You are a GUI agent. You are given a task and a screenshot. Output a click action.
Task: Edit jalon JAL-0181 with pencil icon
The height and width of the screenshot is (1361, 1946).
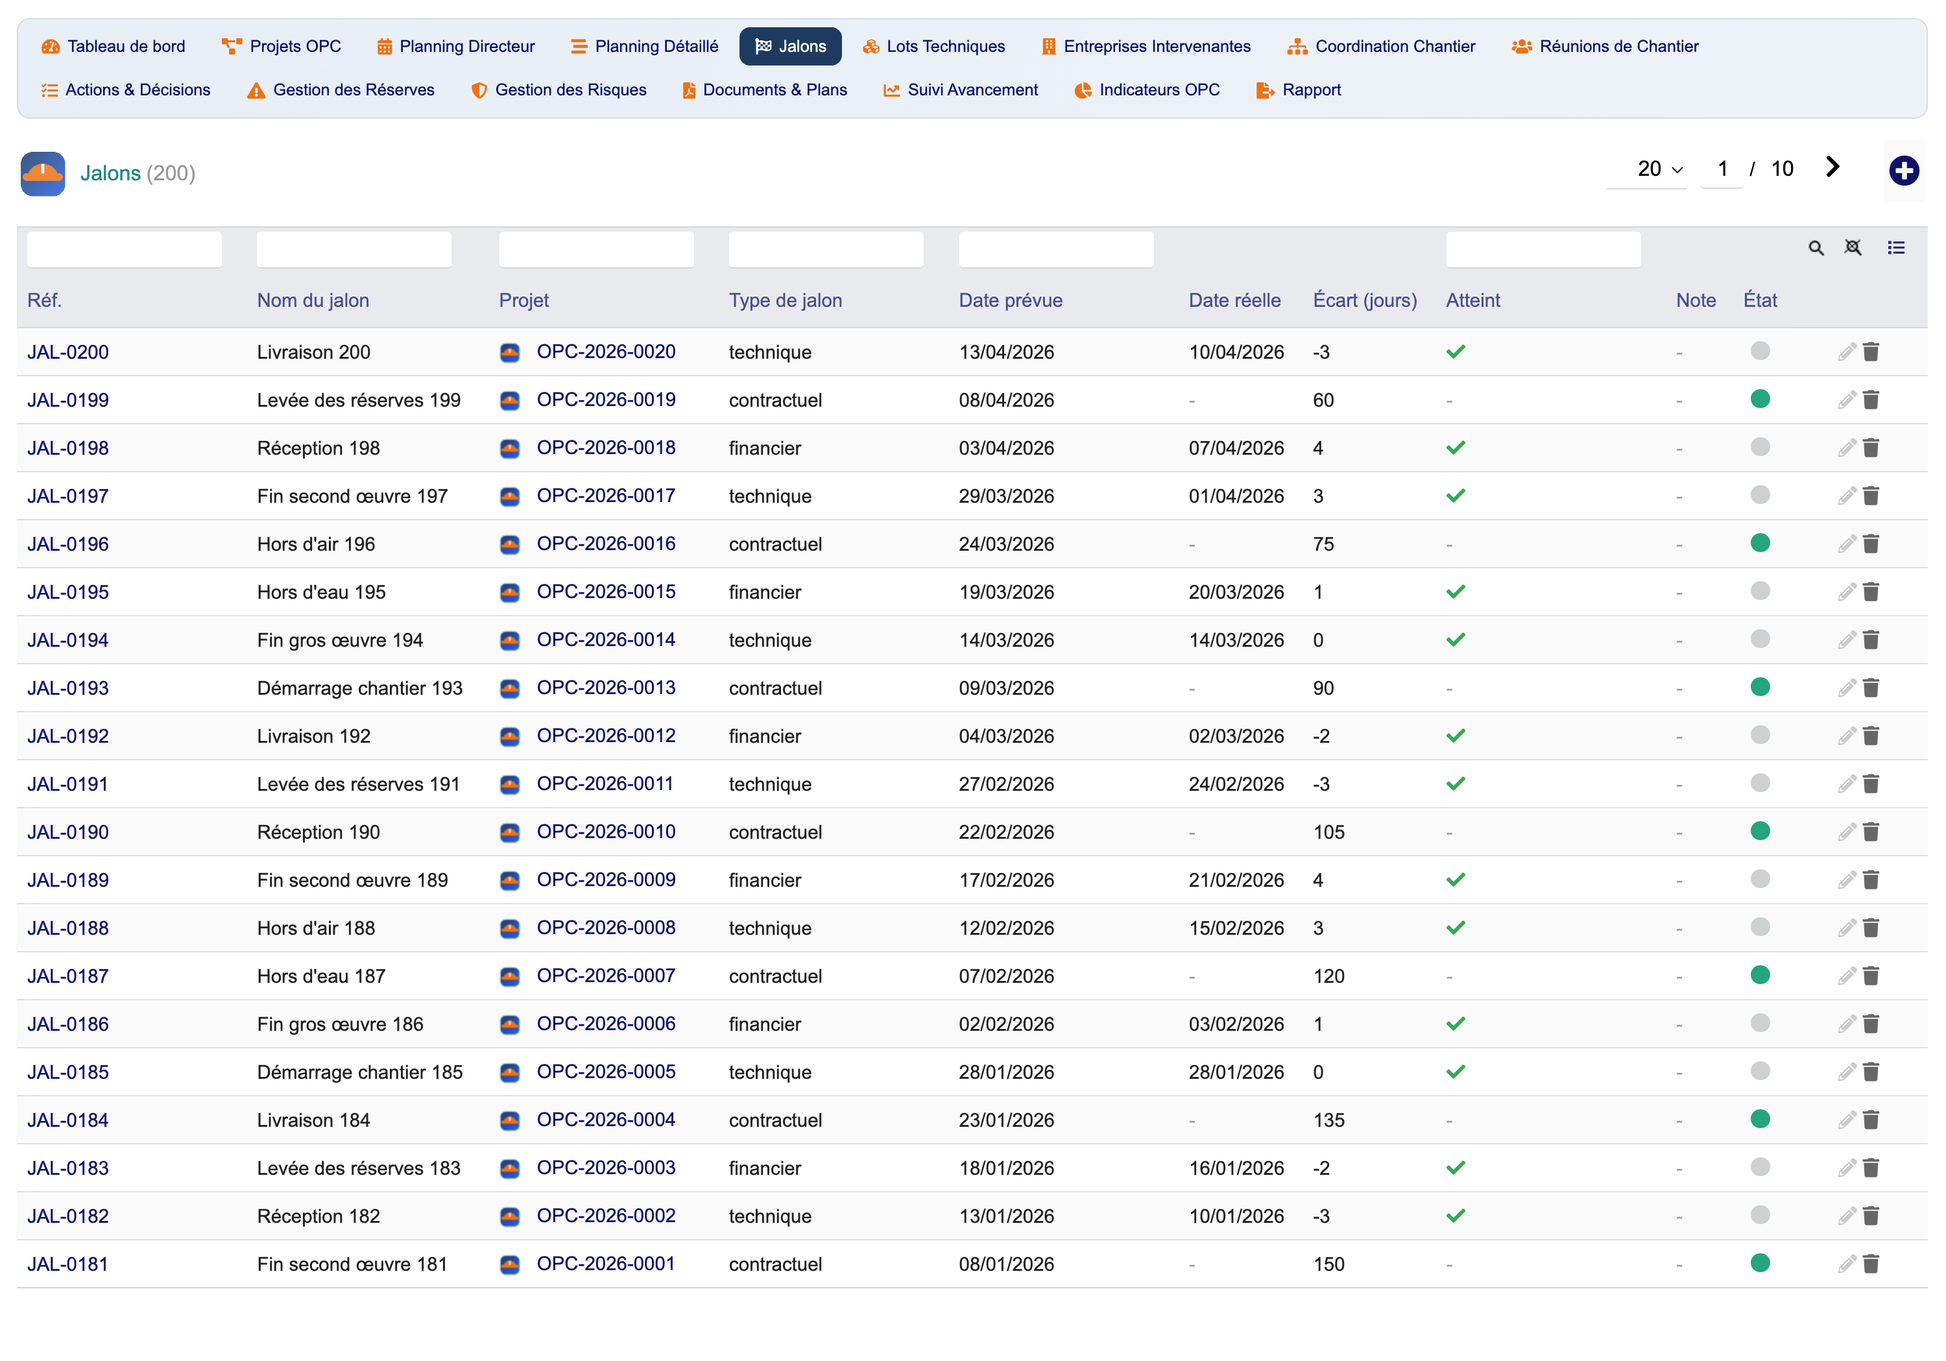1846,1264
